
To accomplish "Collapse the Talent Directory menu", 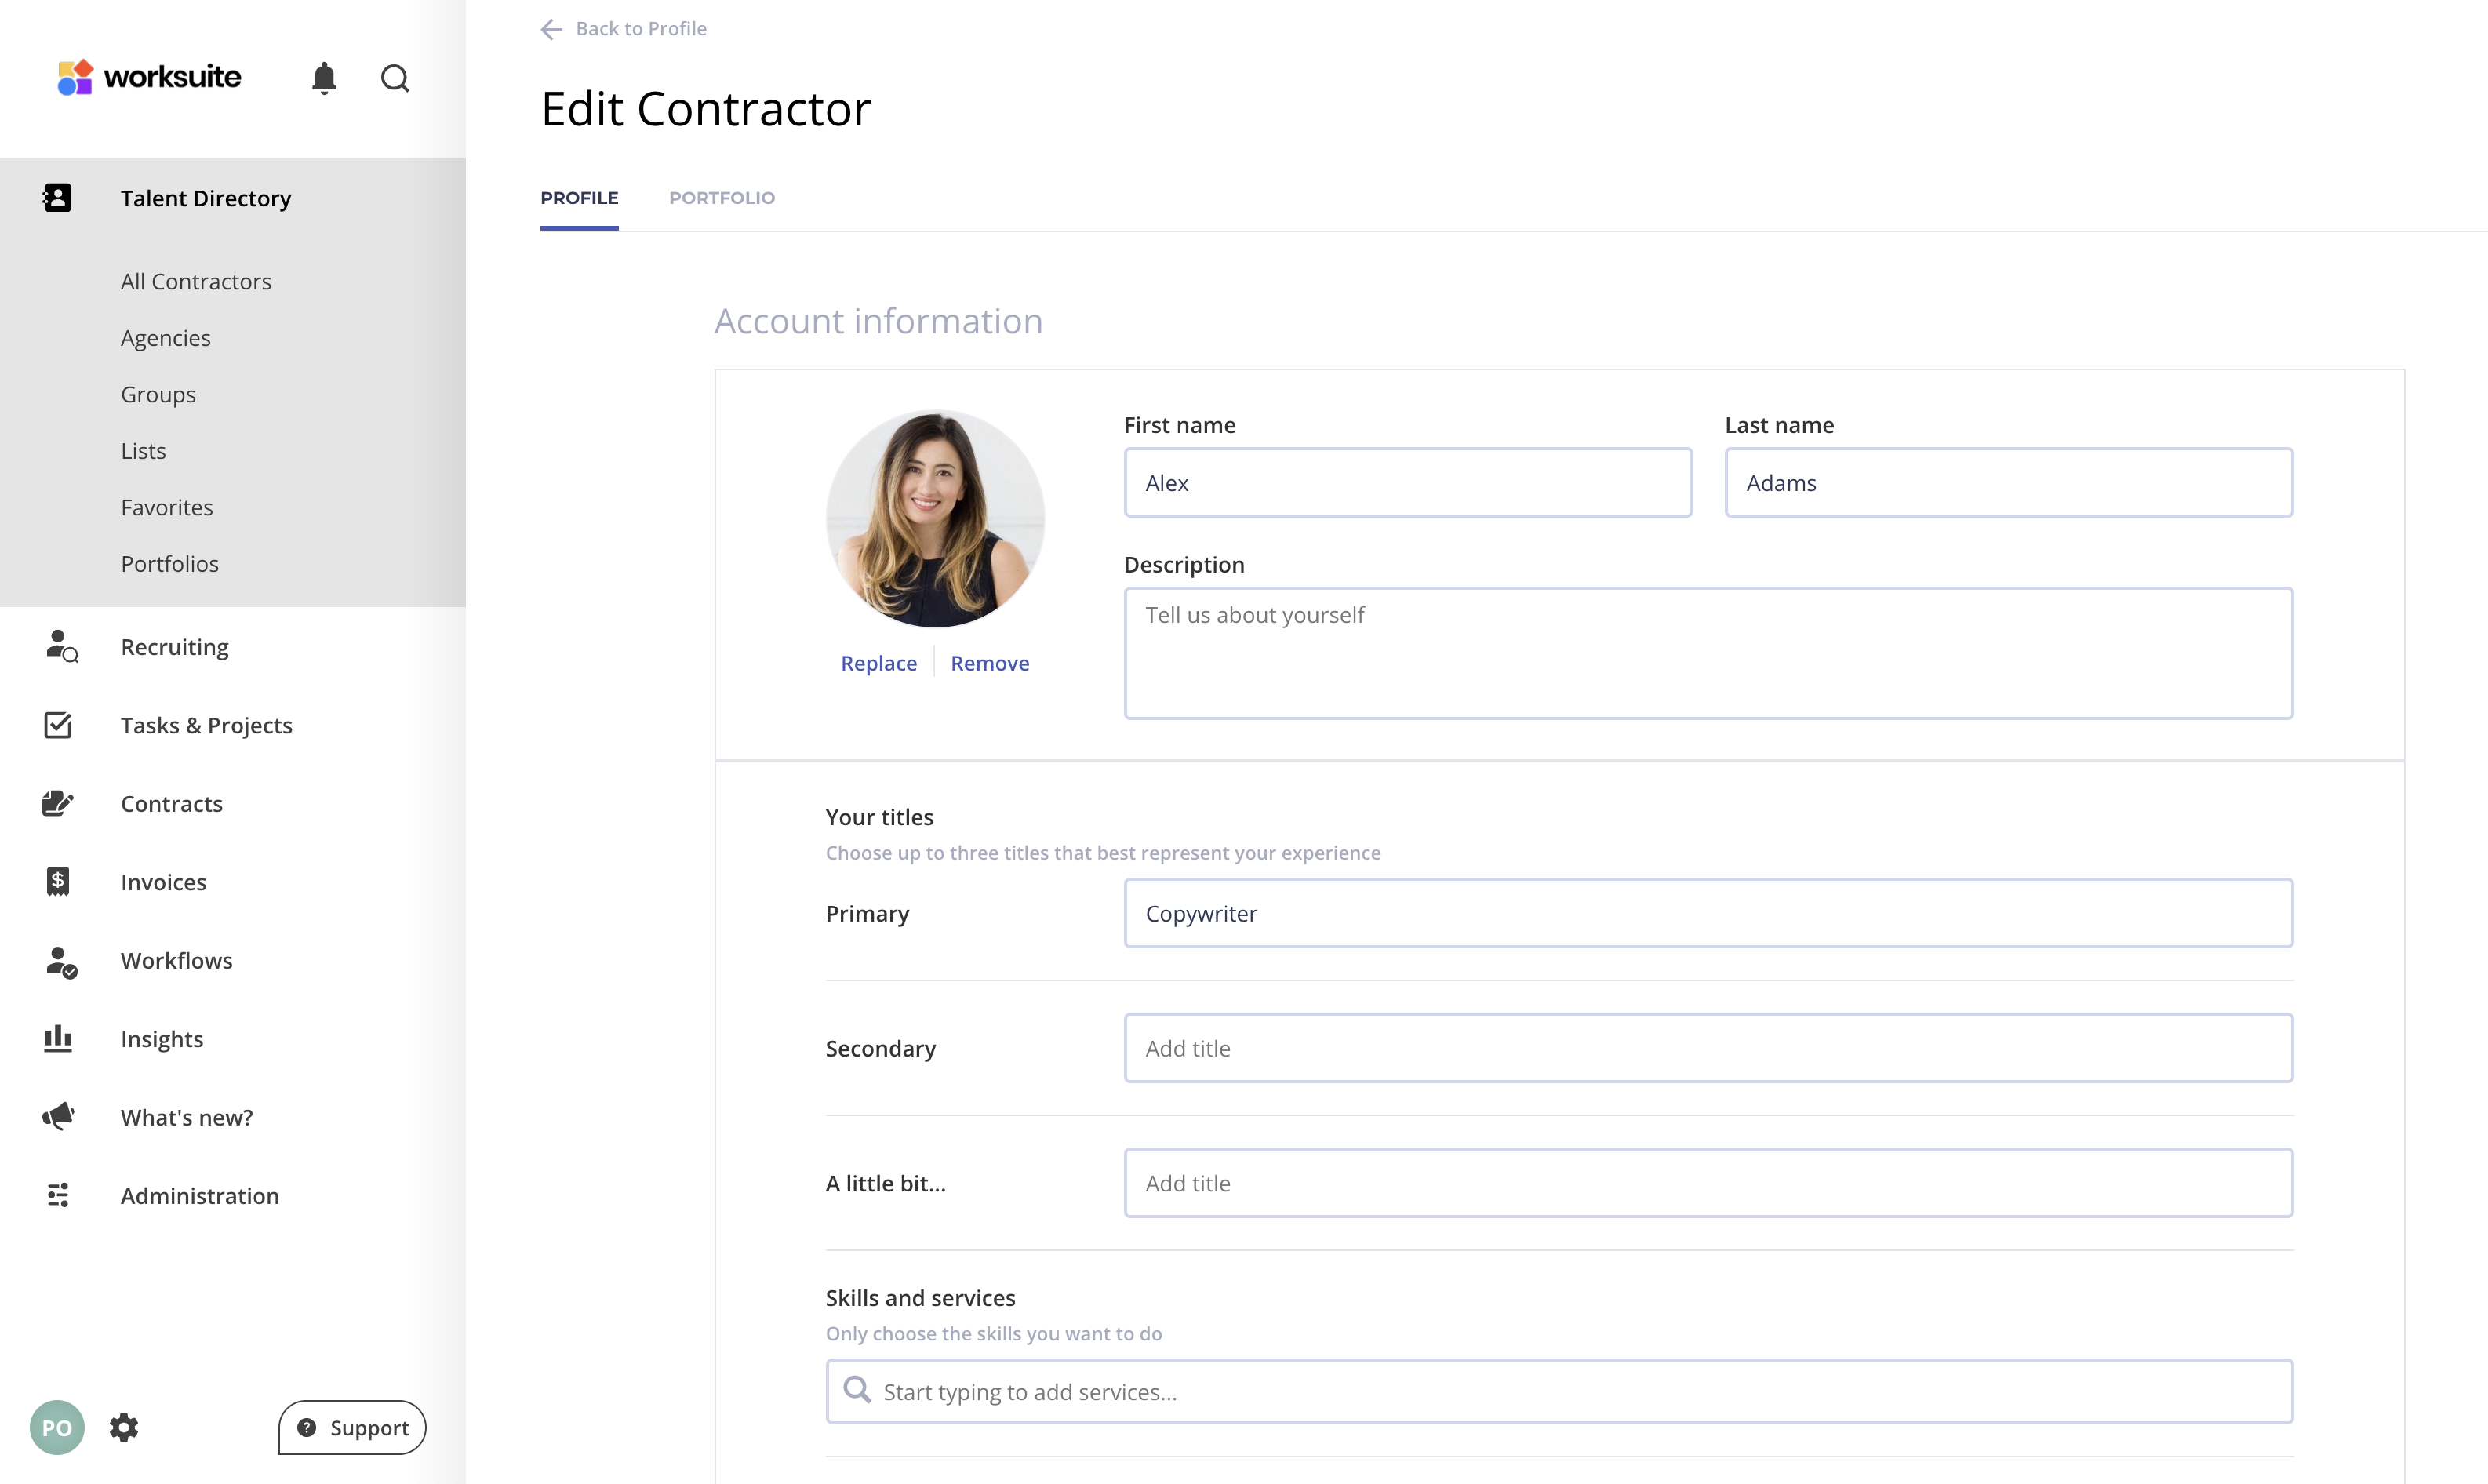I will (205, 198).
